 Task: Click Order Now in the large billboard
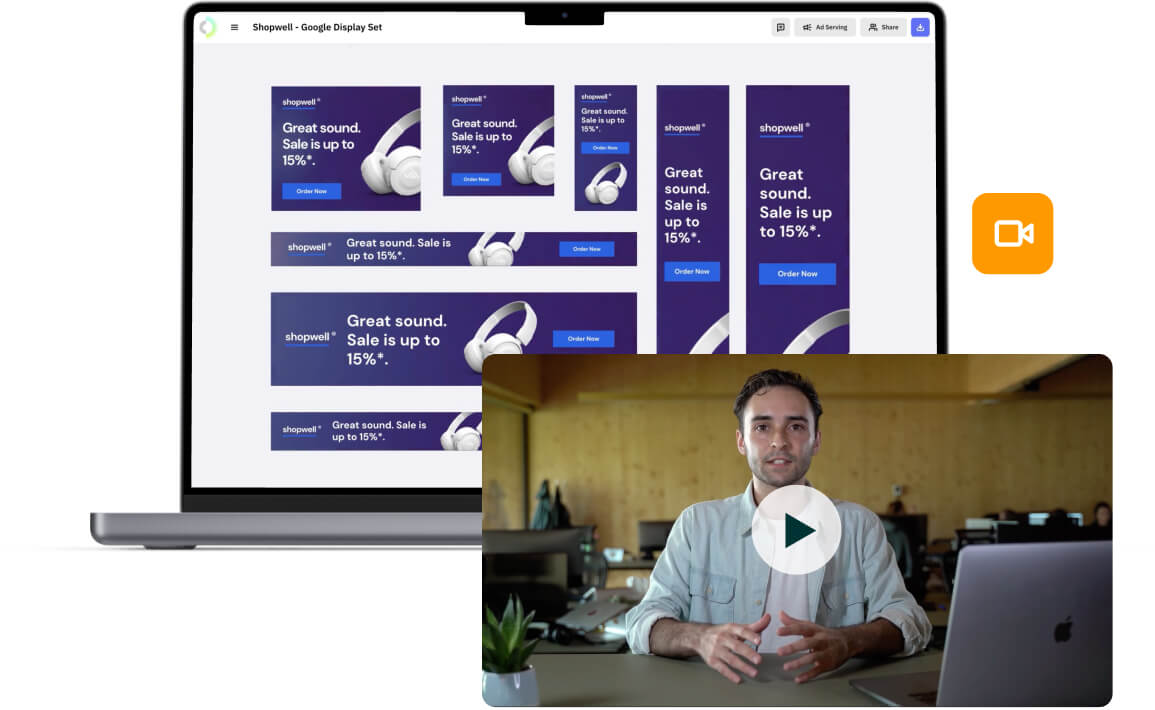pos(583,339)
